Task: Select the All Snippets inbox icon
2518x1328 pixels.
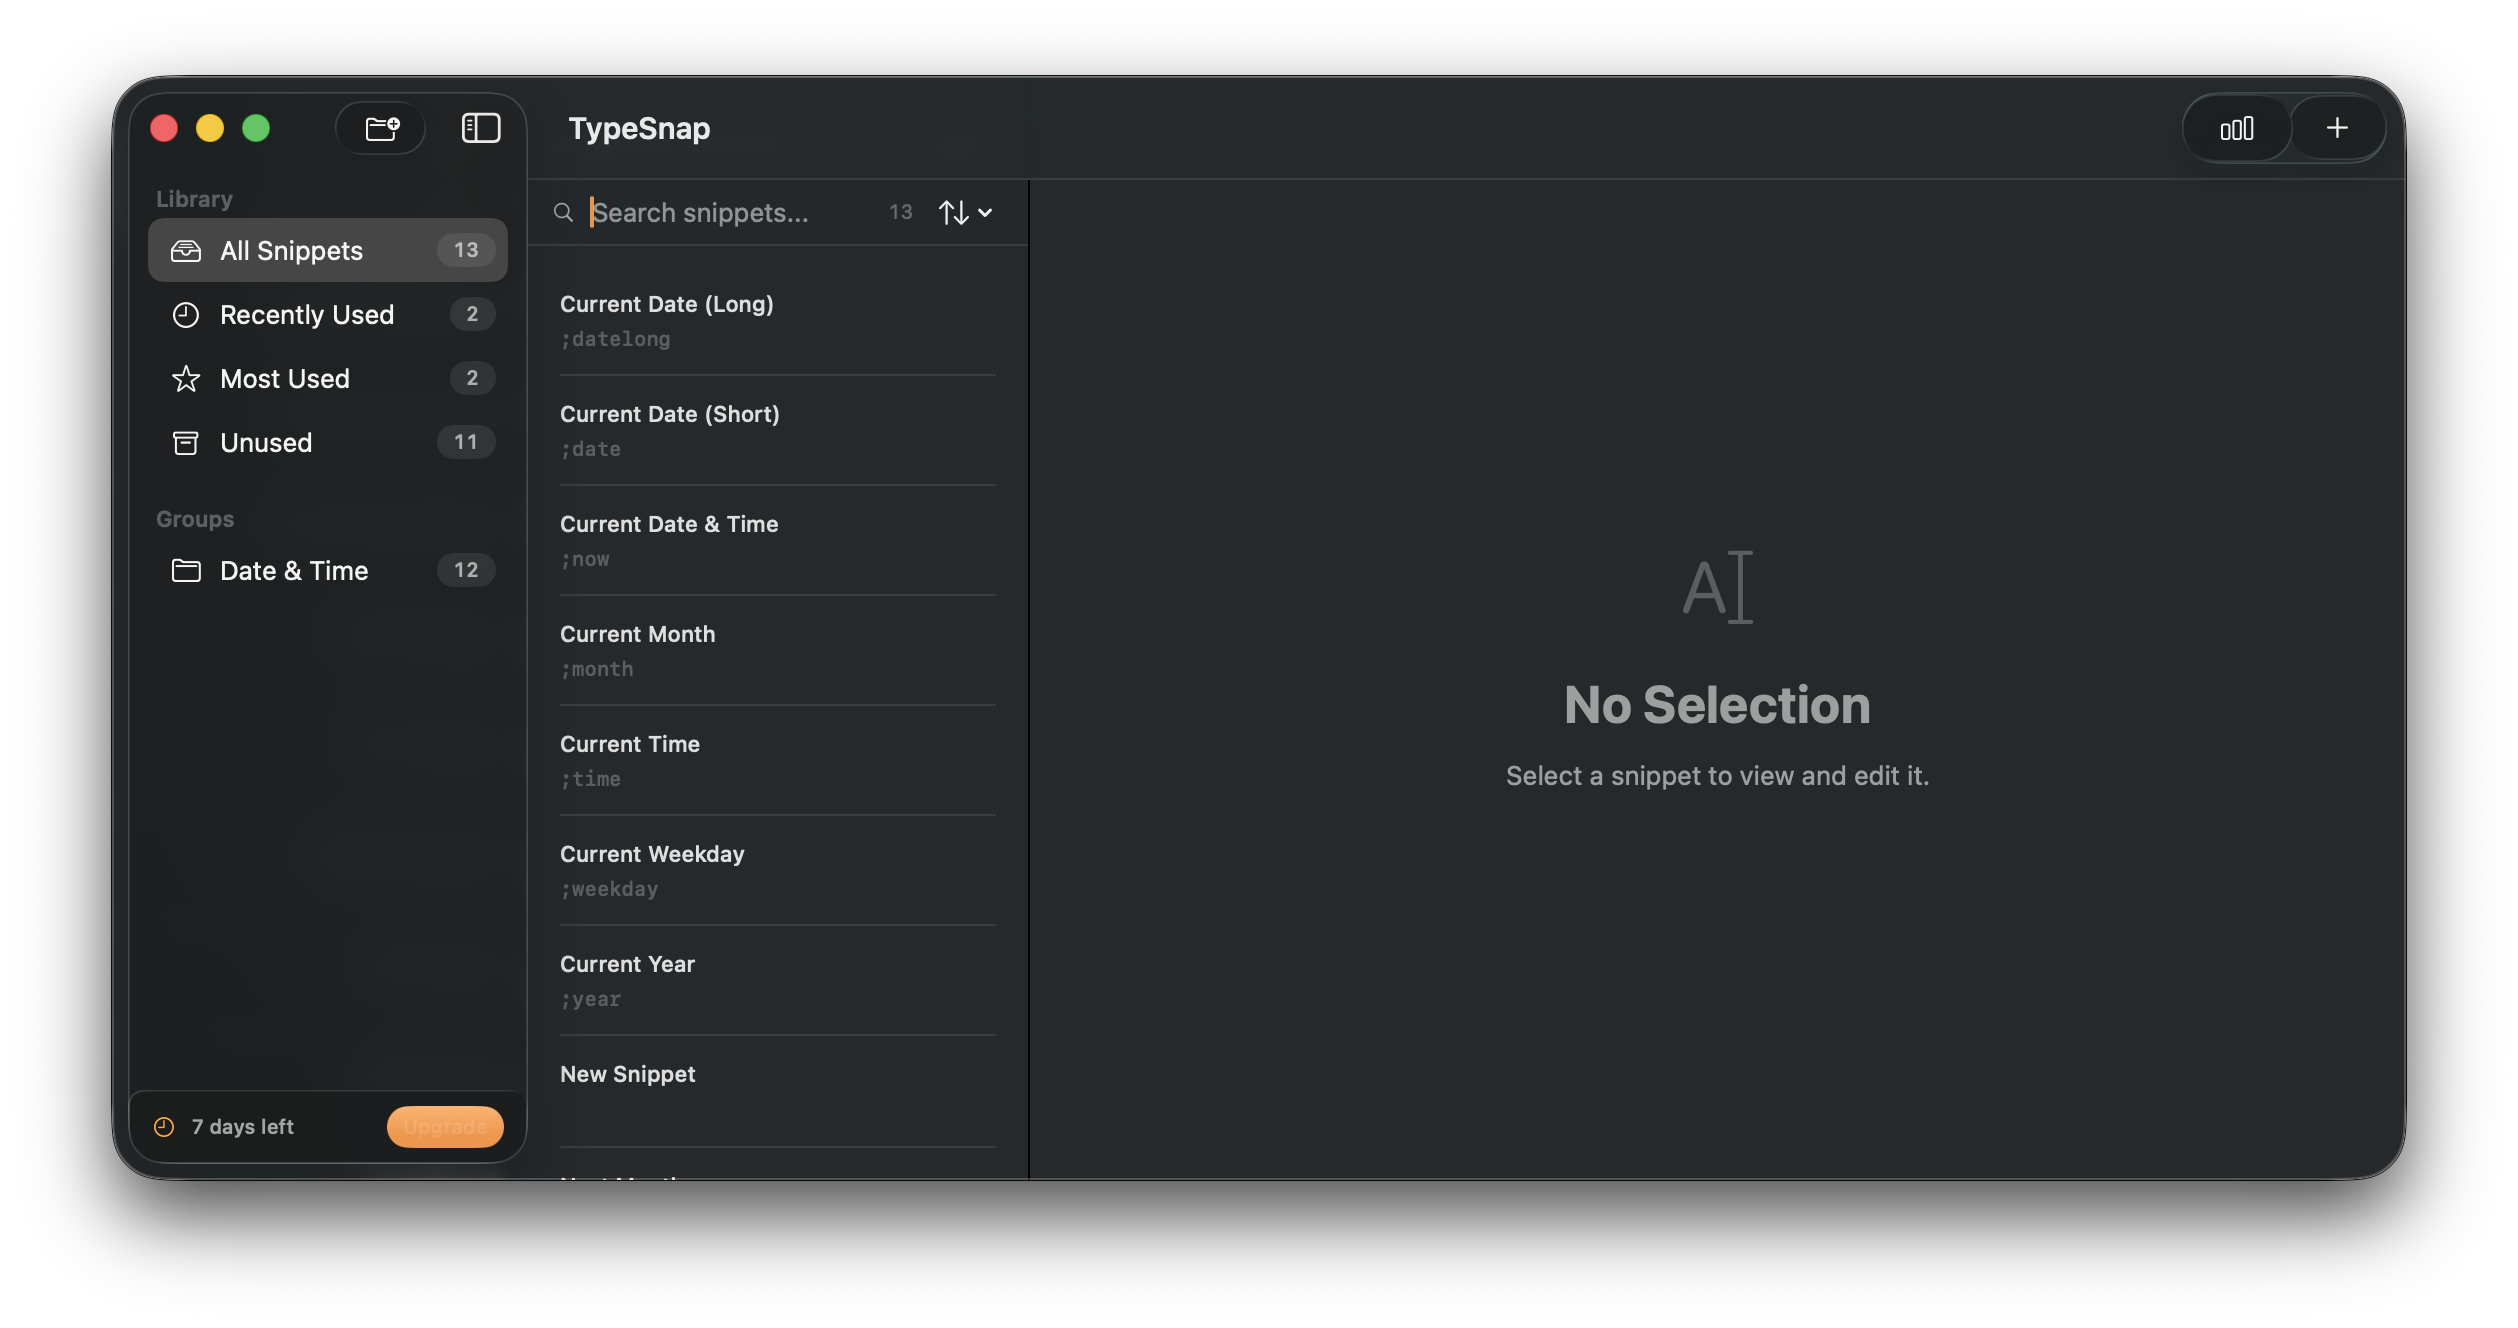Action: pyautogui.click(x=188, y=250)
